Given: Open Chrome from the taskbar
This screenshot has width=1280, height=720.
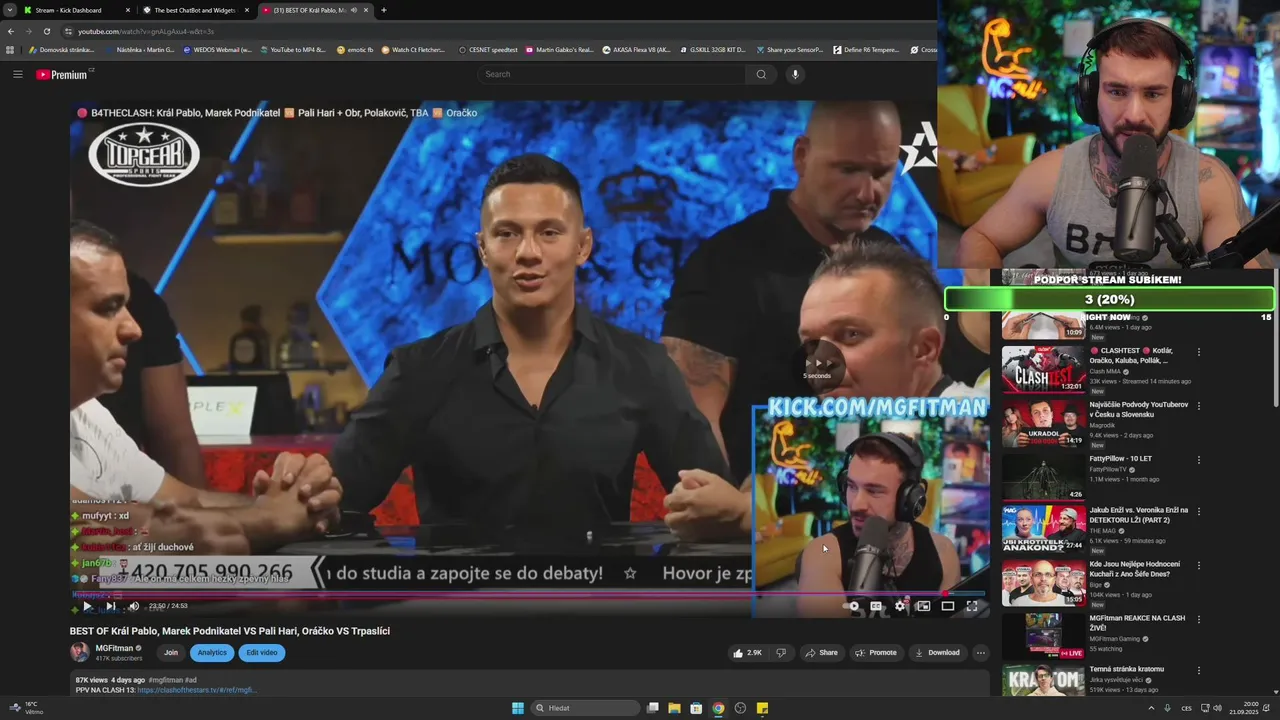Looking at the screenshot, I should pyautogui.click(x=718, y=708).
